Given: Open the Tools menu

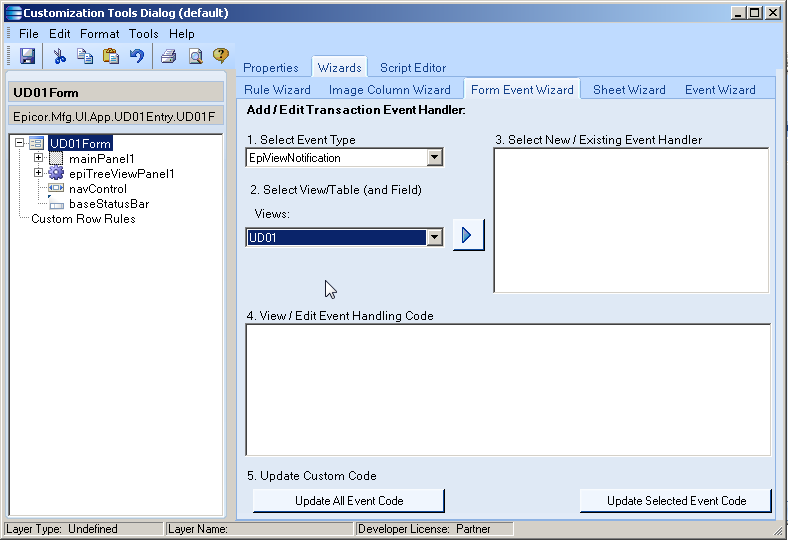Looking at the screenshot, I should (x=143, y=34).
